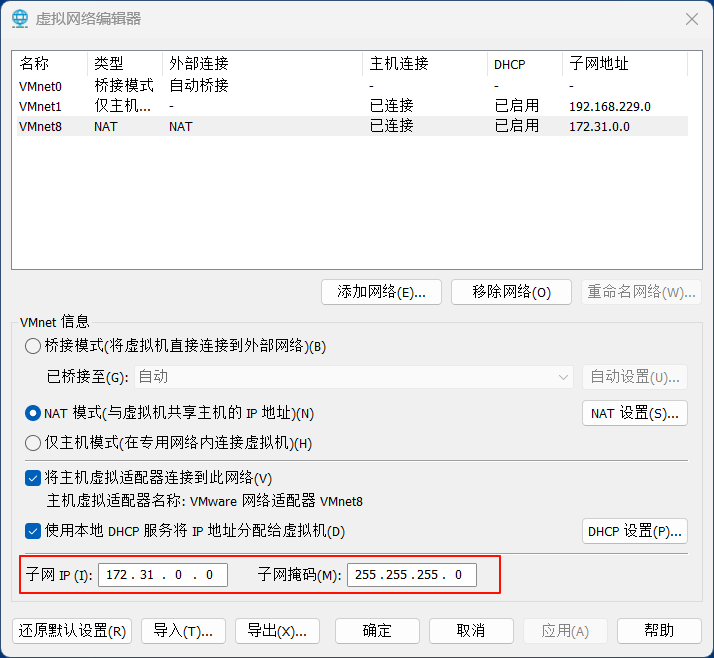Viewport: 714px width, 658px height.
Task: Click the 子网掩码 input field
Action: 412,575
